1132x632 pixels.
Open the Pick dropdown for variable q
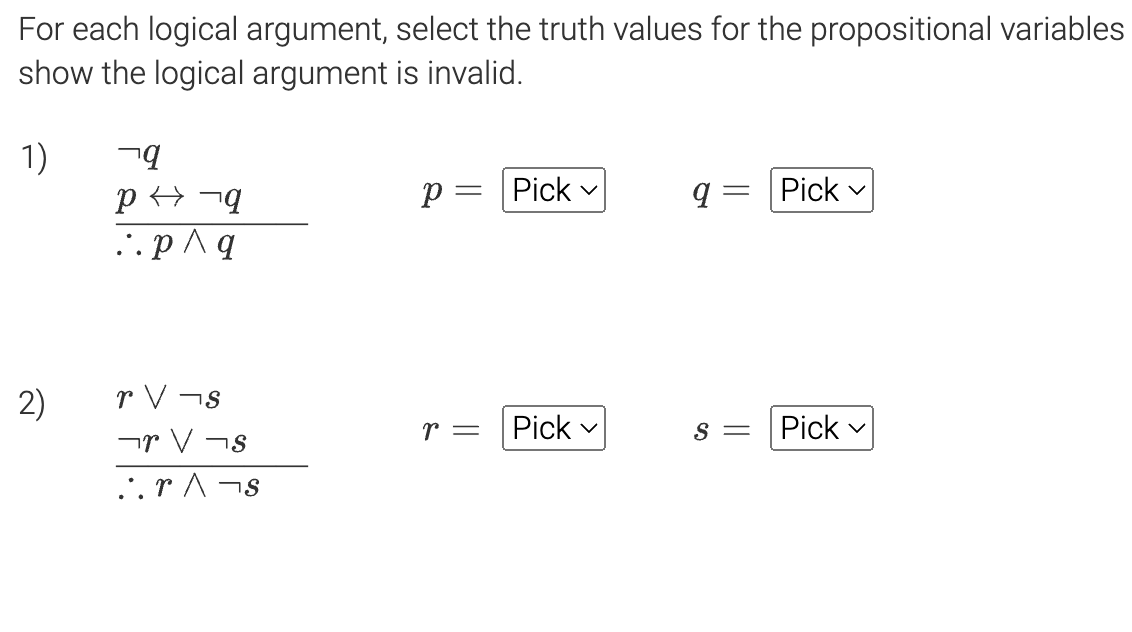point(821,190)
